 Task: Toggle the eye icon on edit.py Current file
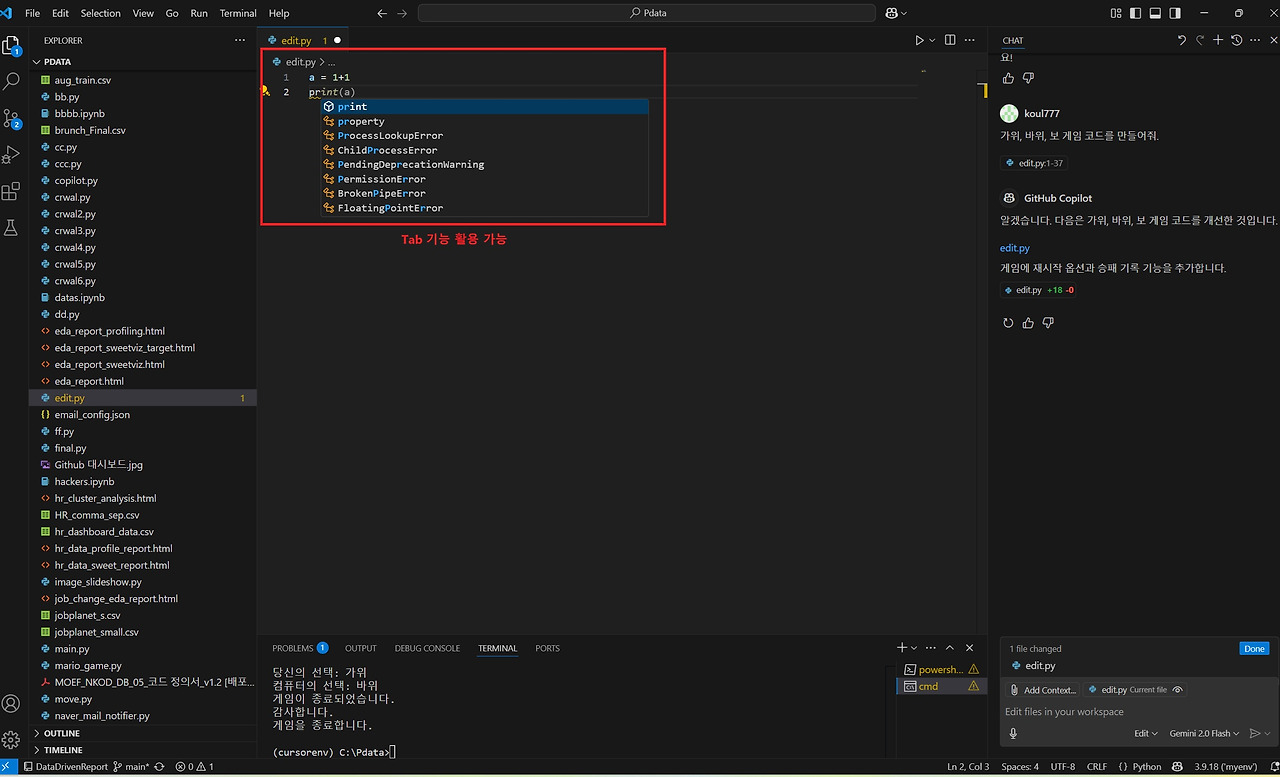tap(1178, 689)
